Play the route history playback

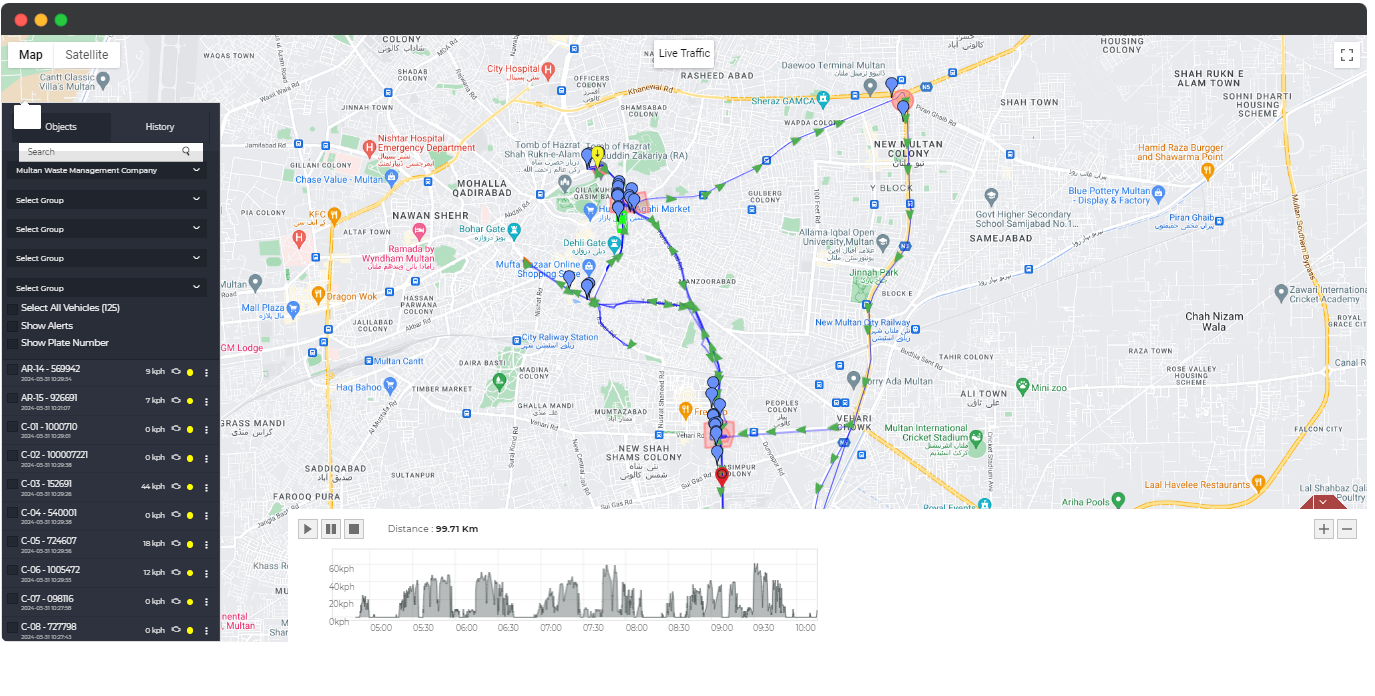point(308,529)
